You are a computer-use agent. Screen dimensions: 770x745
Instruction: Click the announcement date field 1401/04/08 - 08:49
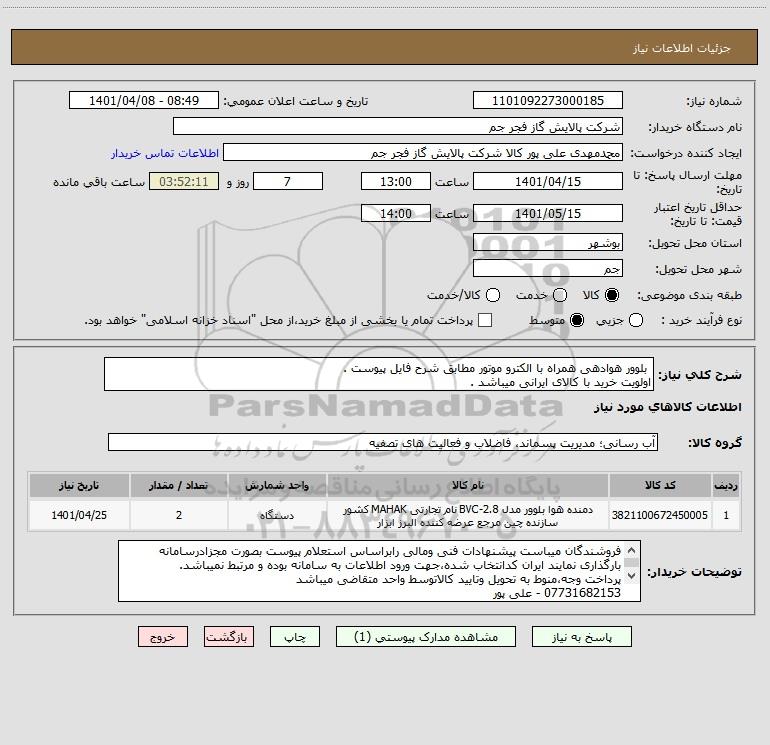144,101
